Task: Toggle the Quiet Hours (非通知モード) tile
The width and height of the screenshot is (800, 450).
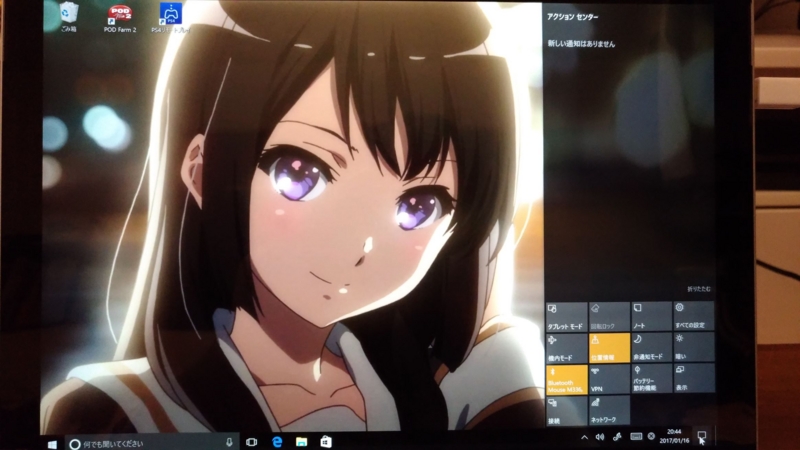Action: pyautogui.click(x=652, y=347)
